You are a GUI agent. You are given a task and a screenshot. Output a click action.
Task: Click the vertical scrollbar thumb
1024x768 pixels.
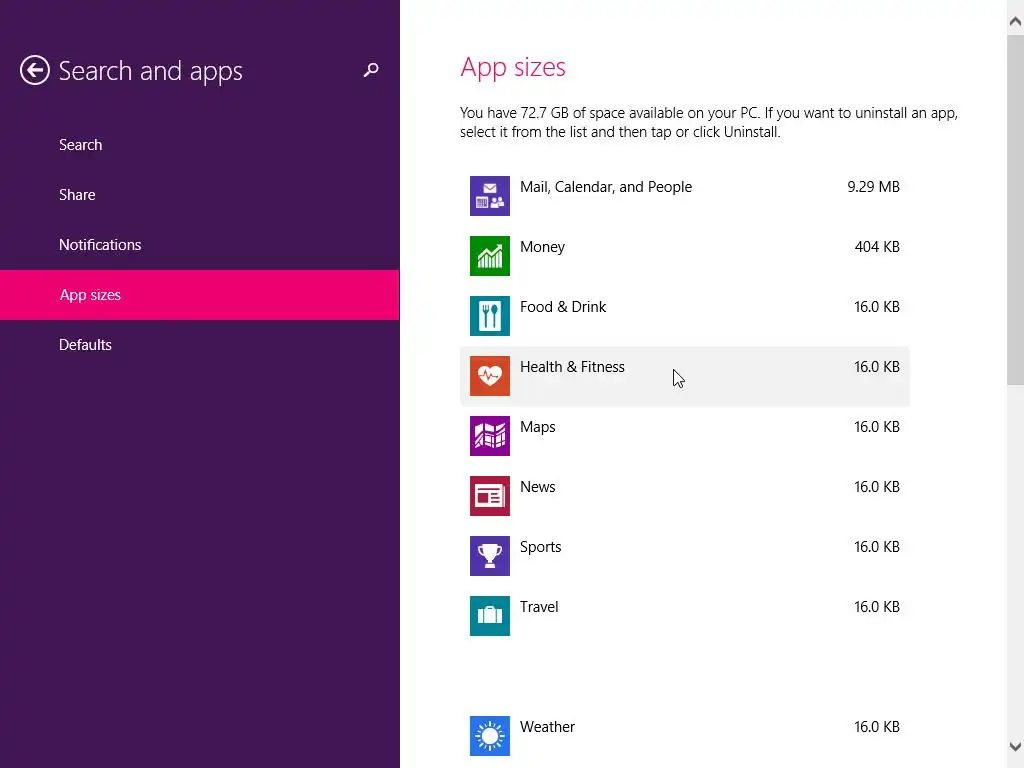(1015, 210)
